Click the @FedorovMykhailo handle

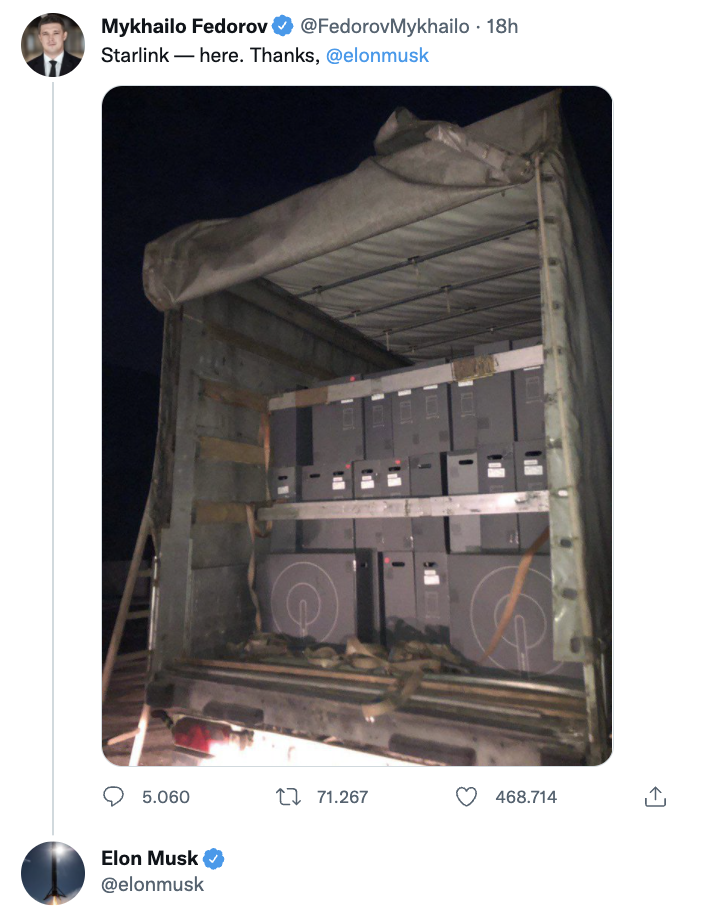(384, 26)
